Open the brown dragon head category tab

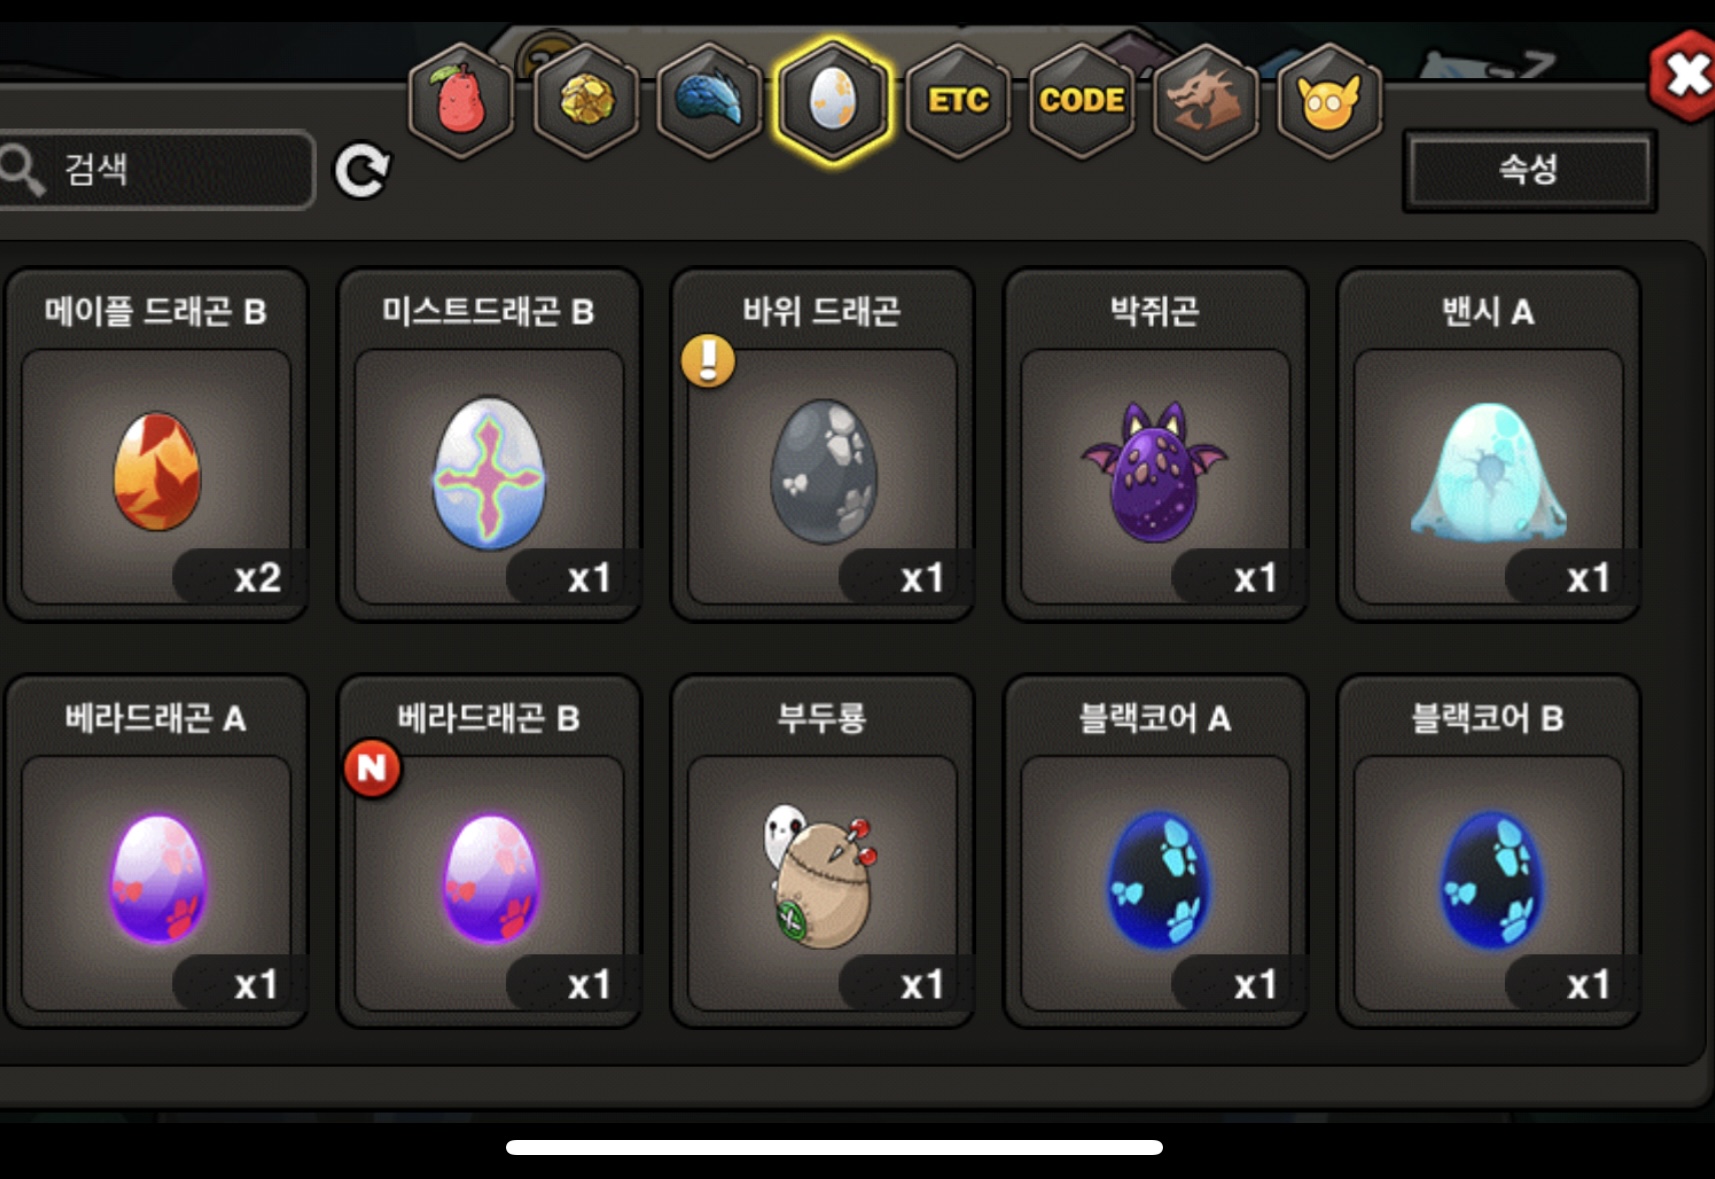(1205, 100)
